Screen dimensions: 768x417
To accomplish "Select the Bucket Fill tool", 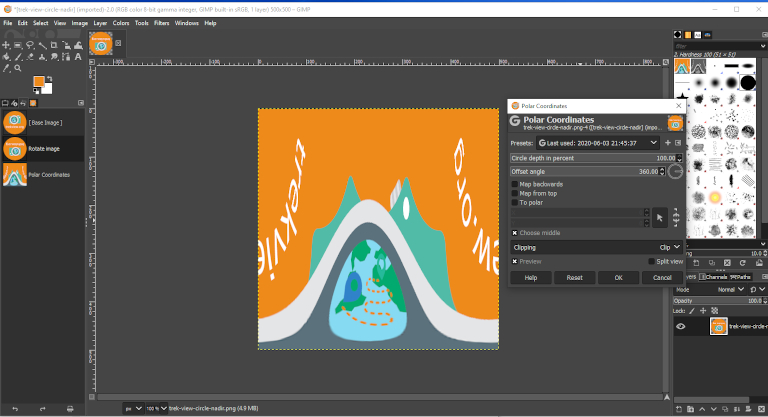I will coord(6,57).
